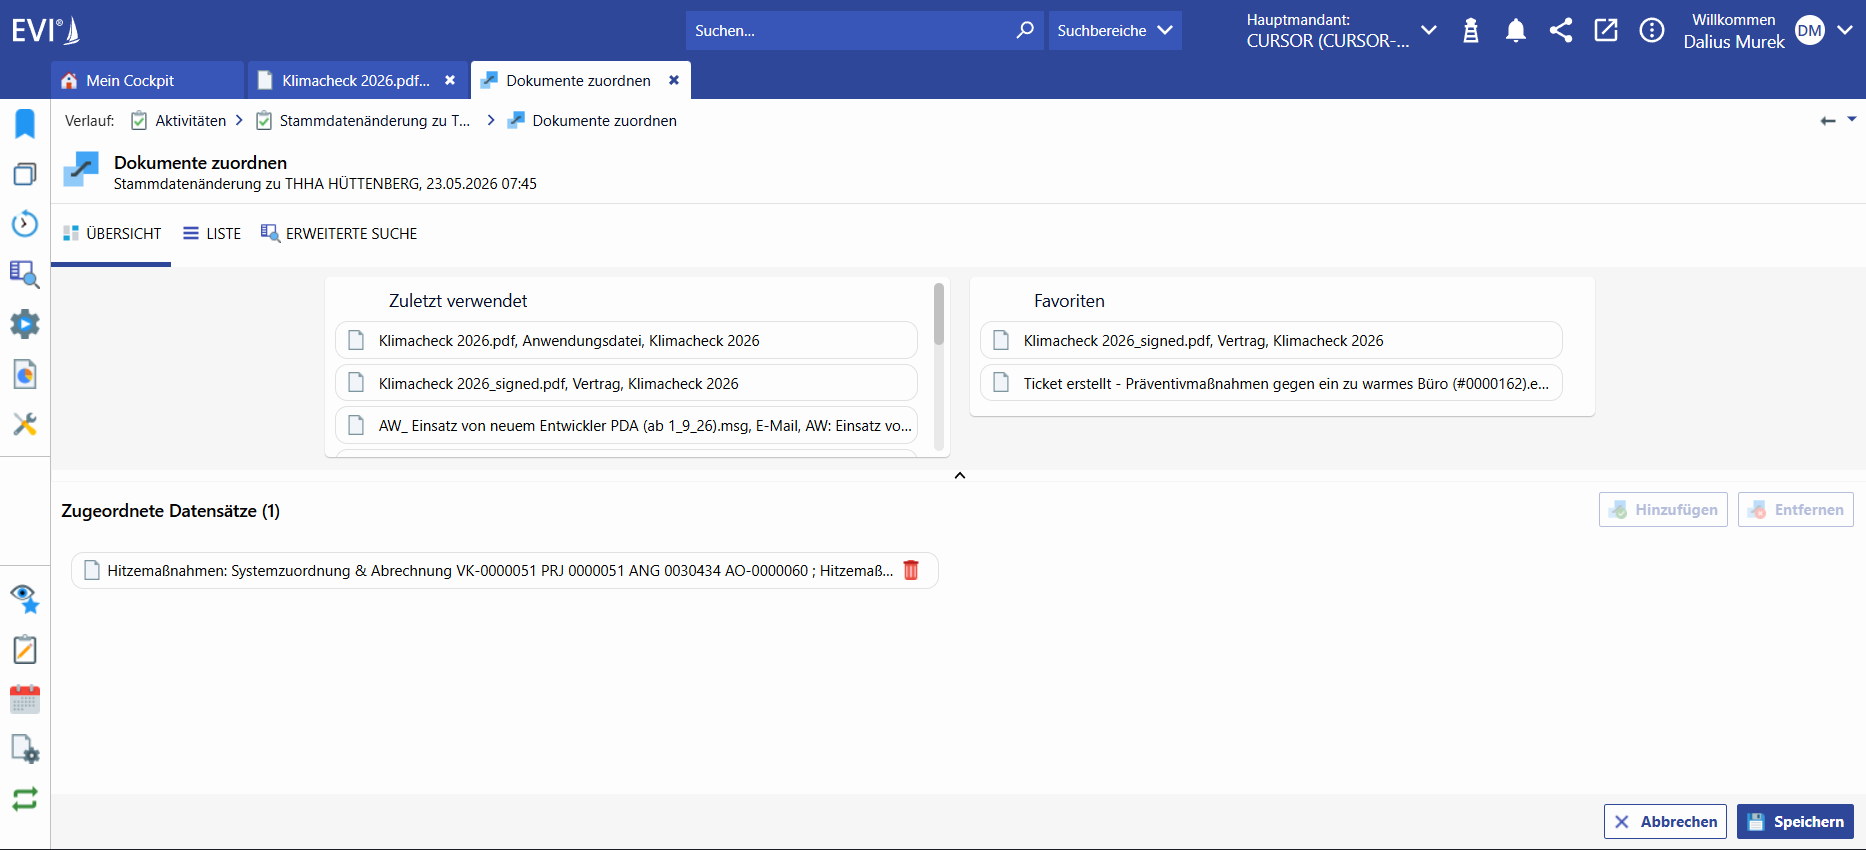Open the bookmarks icon in the sidebar
The height and width of the screenshot is (850, 1866).
pos(25,124)
